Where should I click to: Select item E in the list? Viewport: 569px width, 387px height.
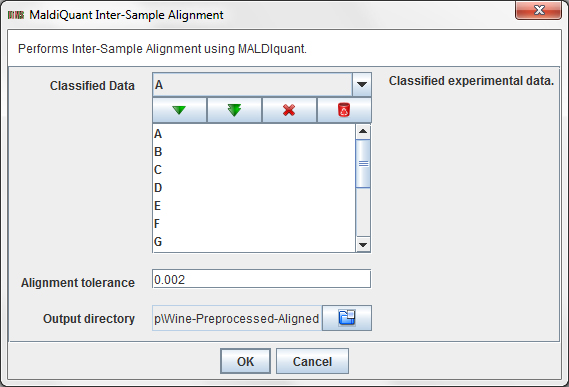pyautogui.click(x=254, y=206)
